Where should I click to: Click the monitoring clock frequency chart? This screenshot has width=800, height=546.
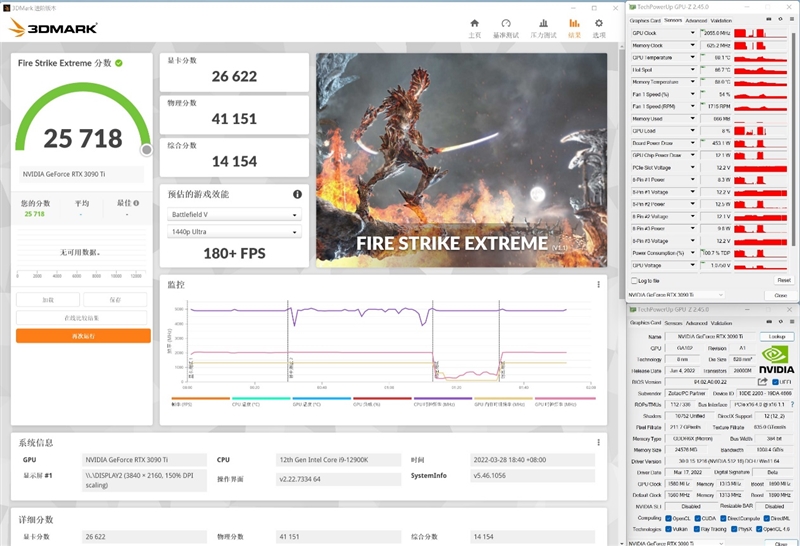(x=389, y=342)
